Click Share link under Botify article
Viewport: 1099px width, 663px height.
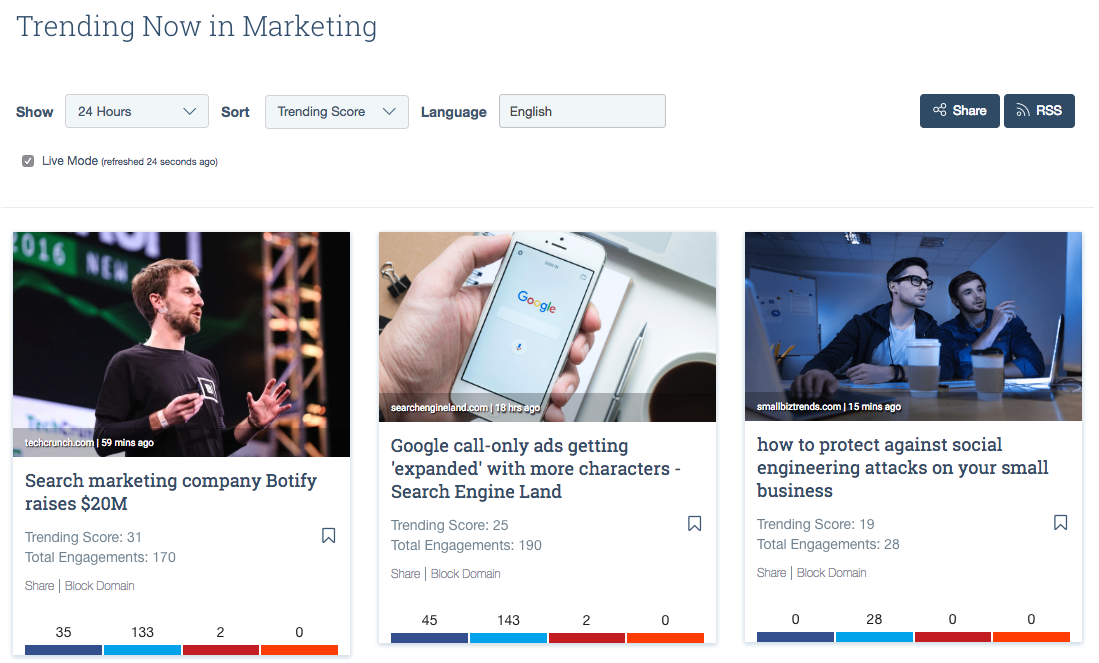[40, 586]
